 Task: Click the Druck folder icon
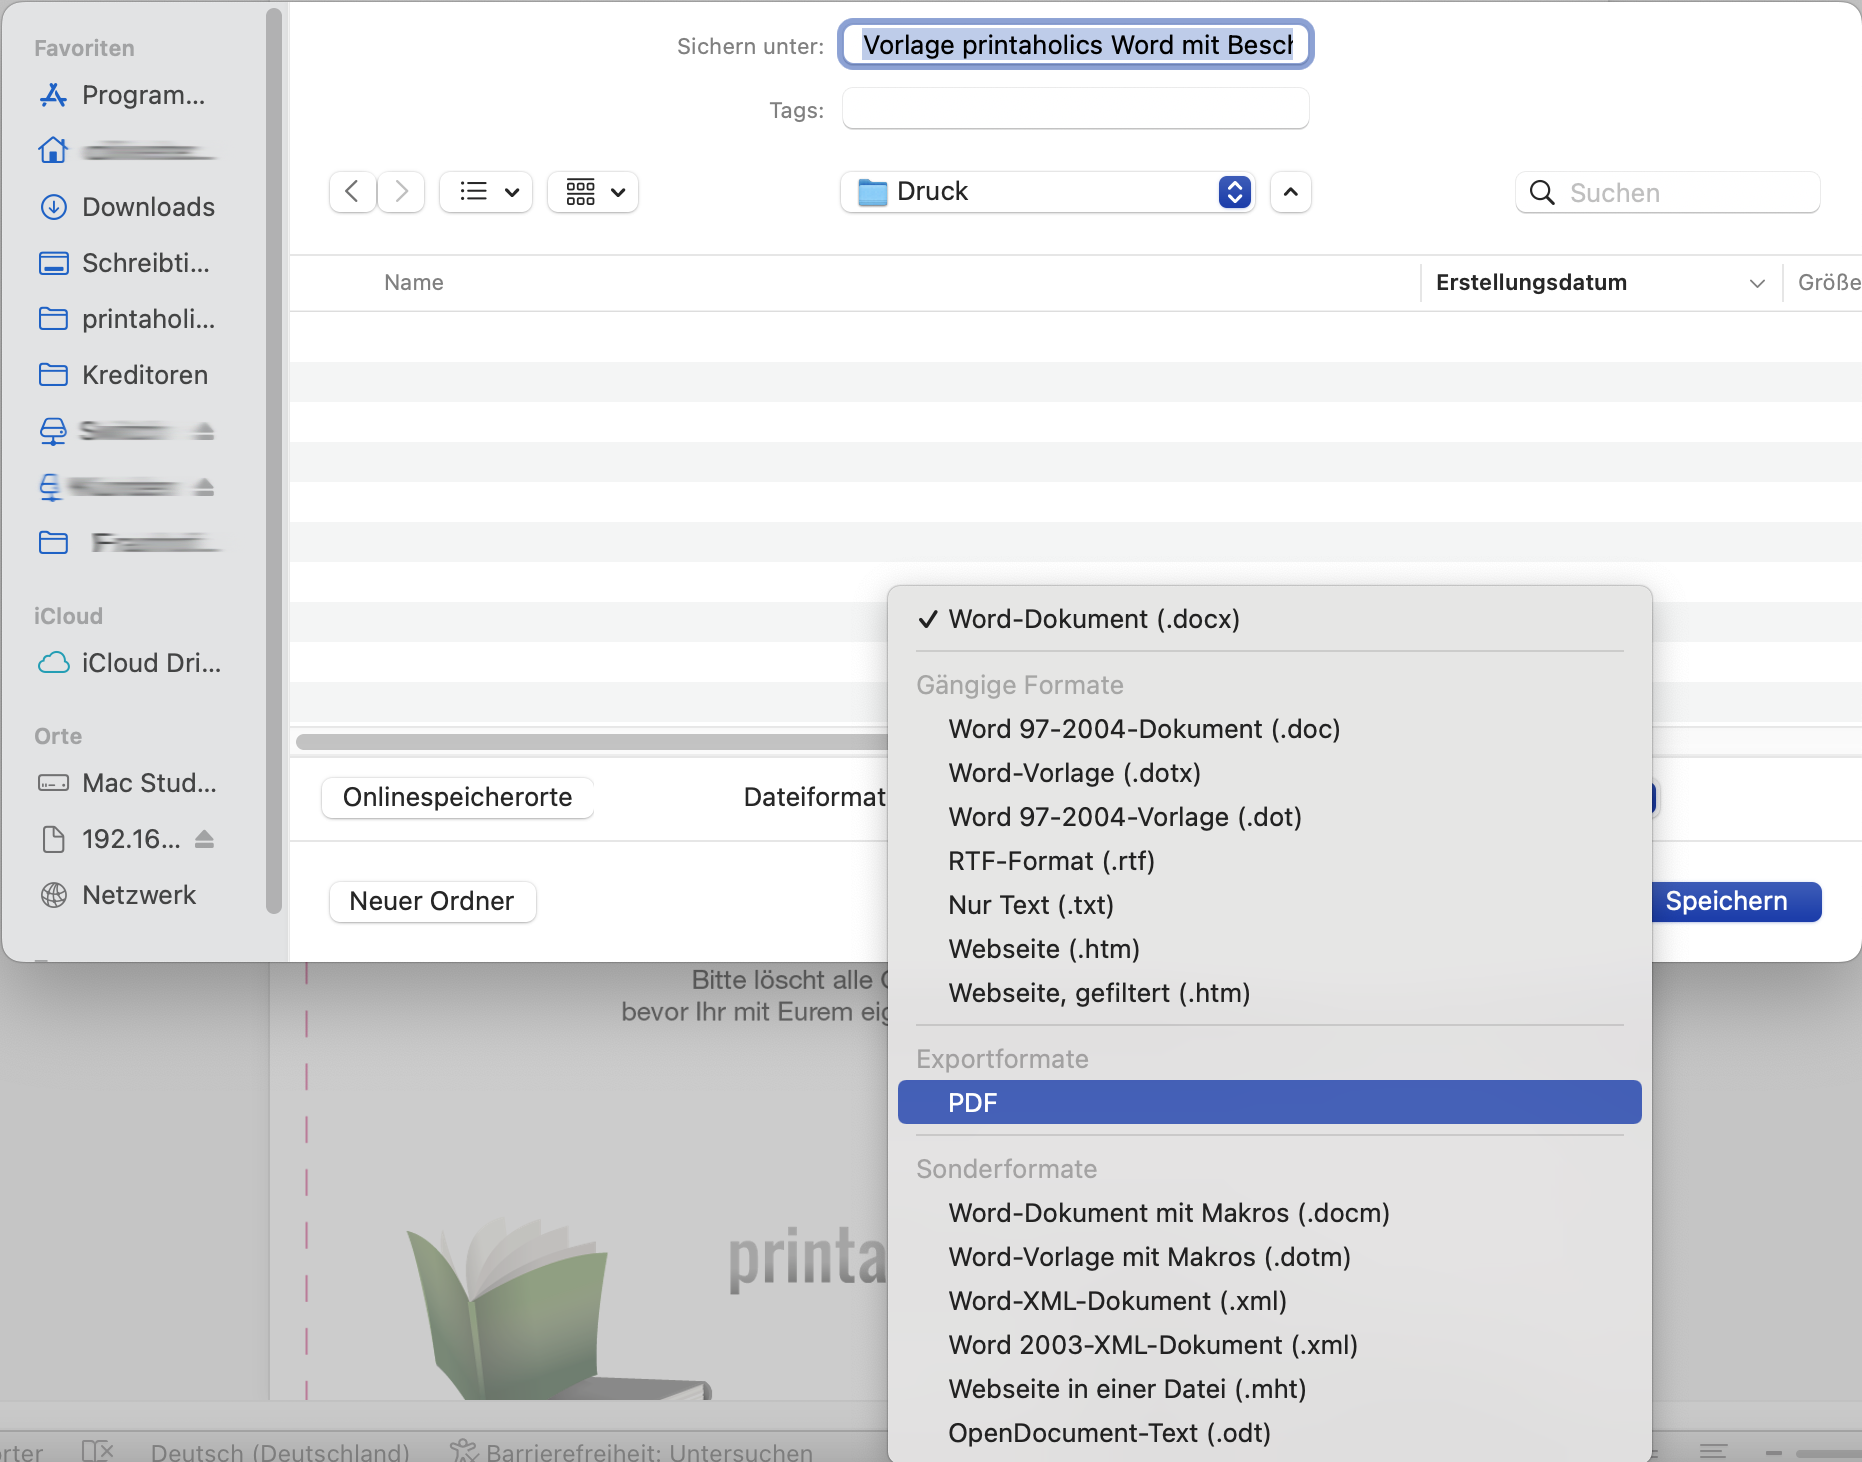point(873,192)
